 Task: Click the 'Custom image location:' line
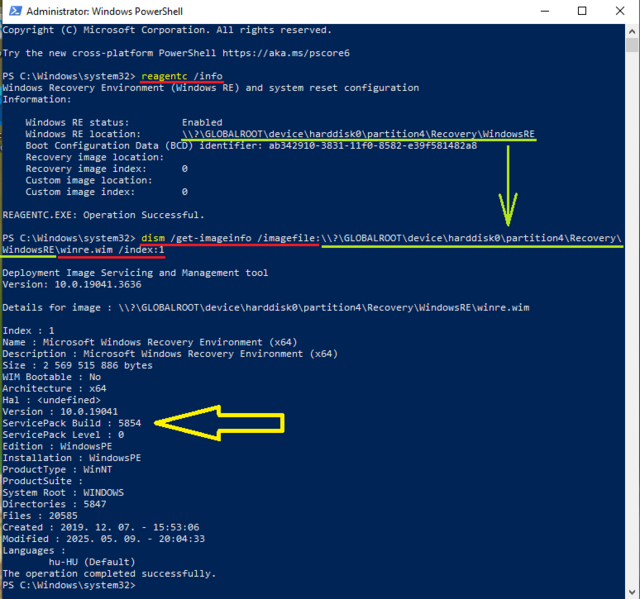(89, 180)
